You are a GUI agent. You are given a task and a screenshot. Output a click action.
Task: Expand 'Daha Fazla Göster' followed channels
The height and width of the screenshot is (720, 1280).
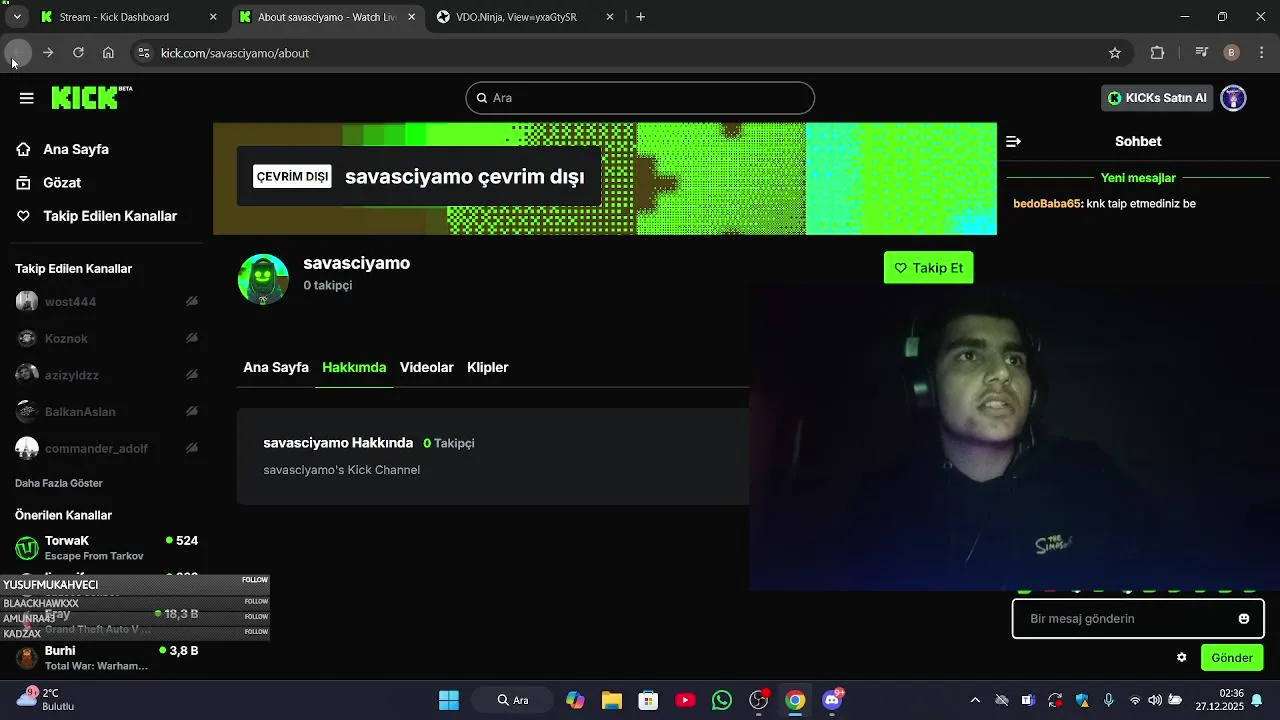pos(59,483)
